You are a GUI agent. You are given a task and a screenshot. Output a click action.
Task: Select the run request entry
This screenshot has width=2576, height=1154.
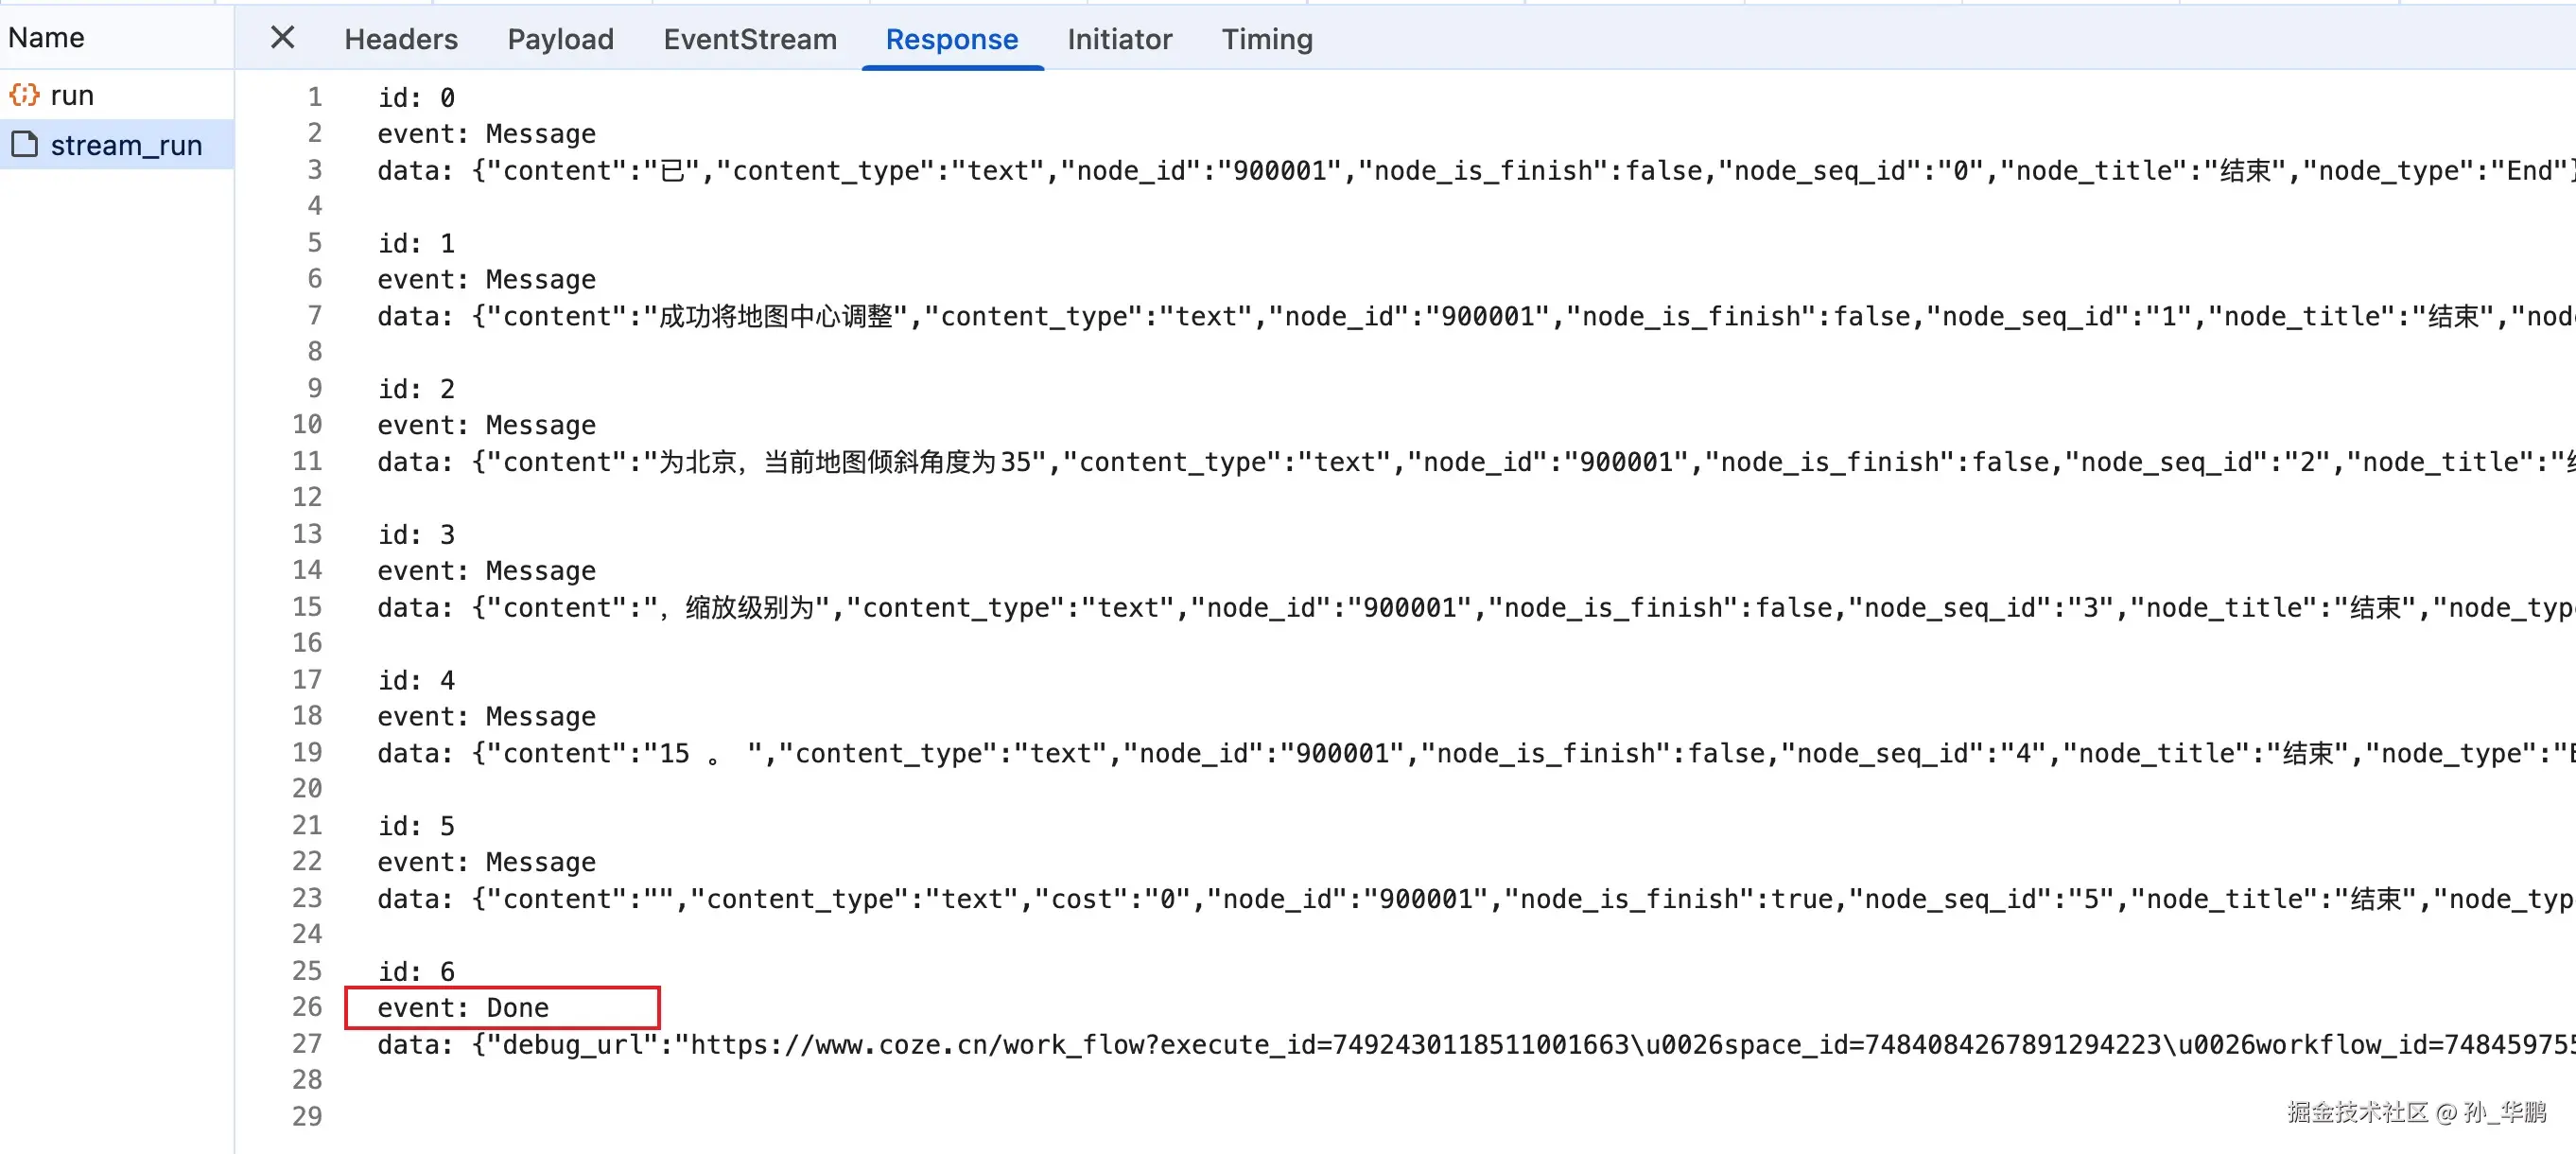72,95
